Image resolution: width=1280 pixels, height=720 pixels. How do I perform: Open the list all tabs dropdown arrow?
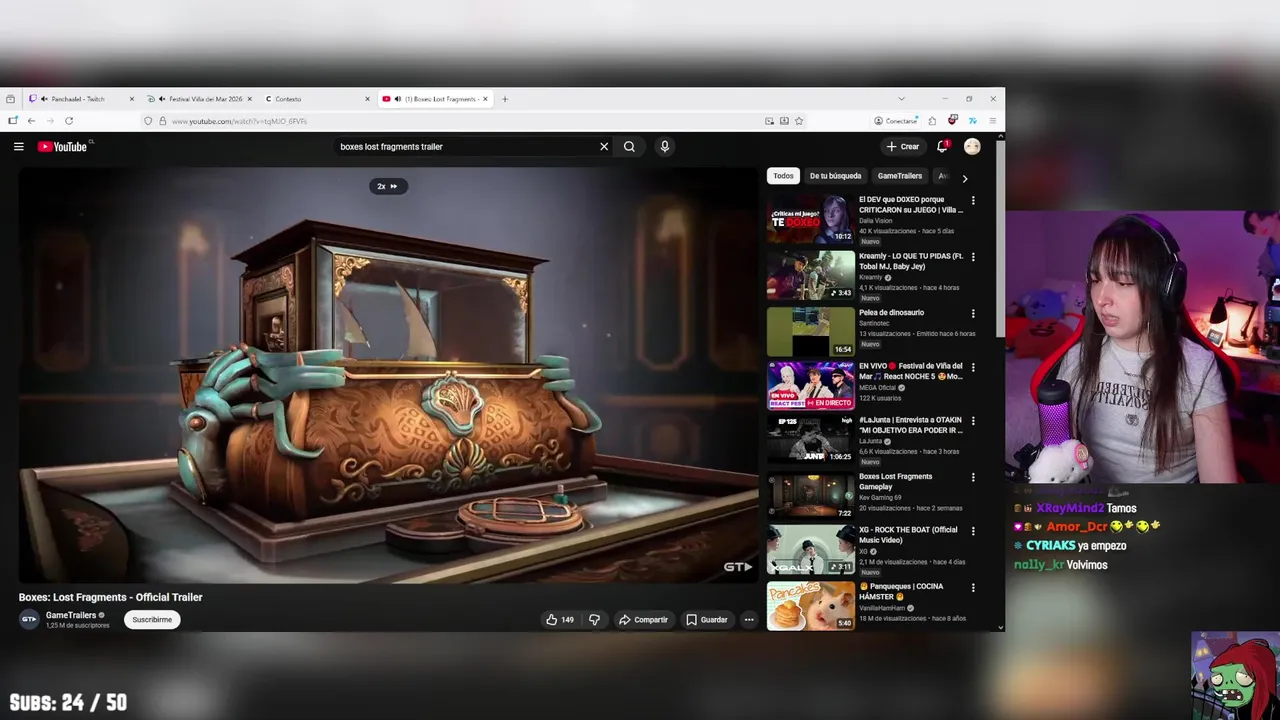click(901, 99)
